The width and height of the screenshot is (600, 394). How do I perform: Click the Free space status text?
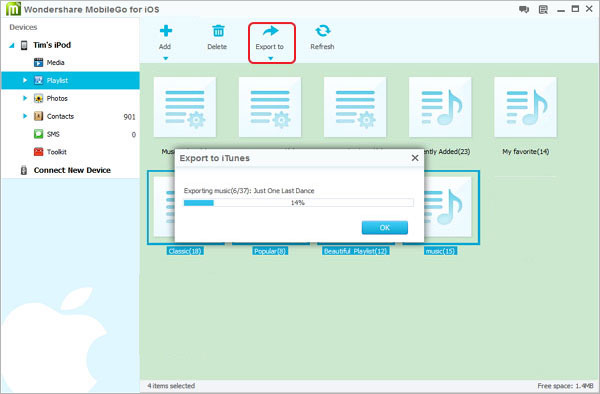tap(565, 386)
